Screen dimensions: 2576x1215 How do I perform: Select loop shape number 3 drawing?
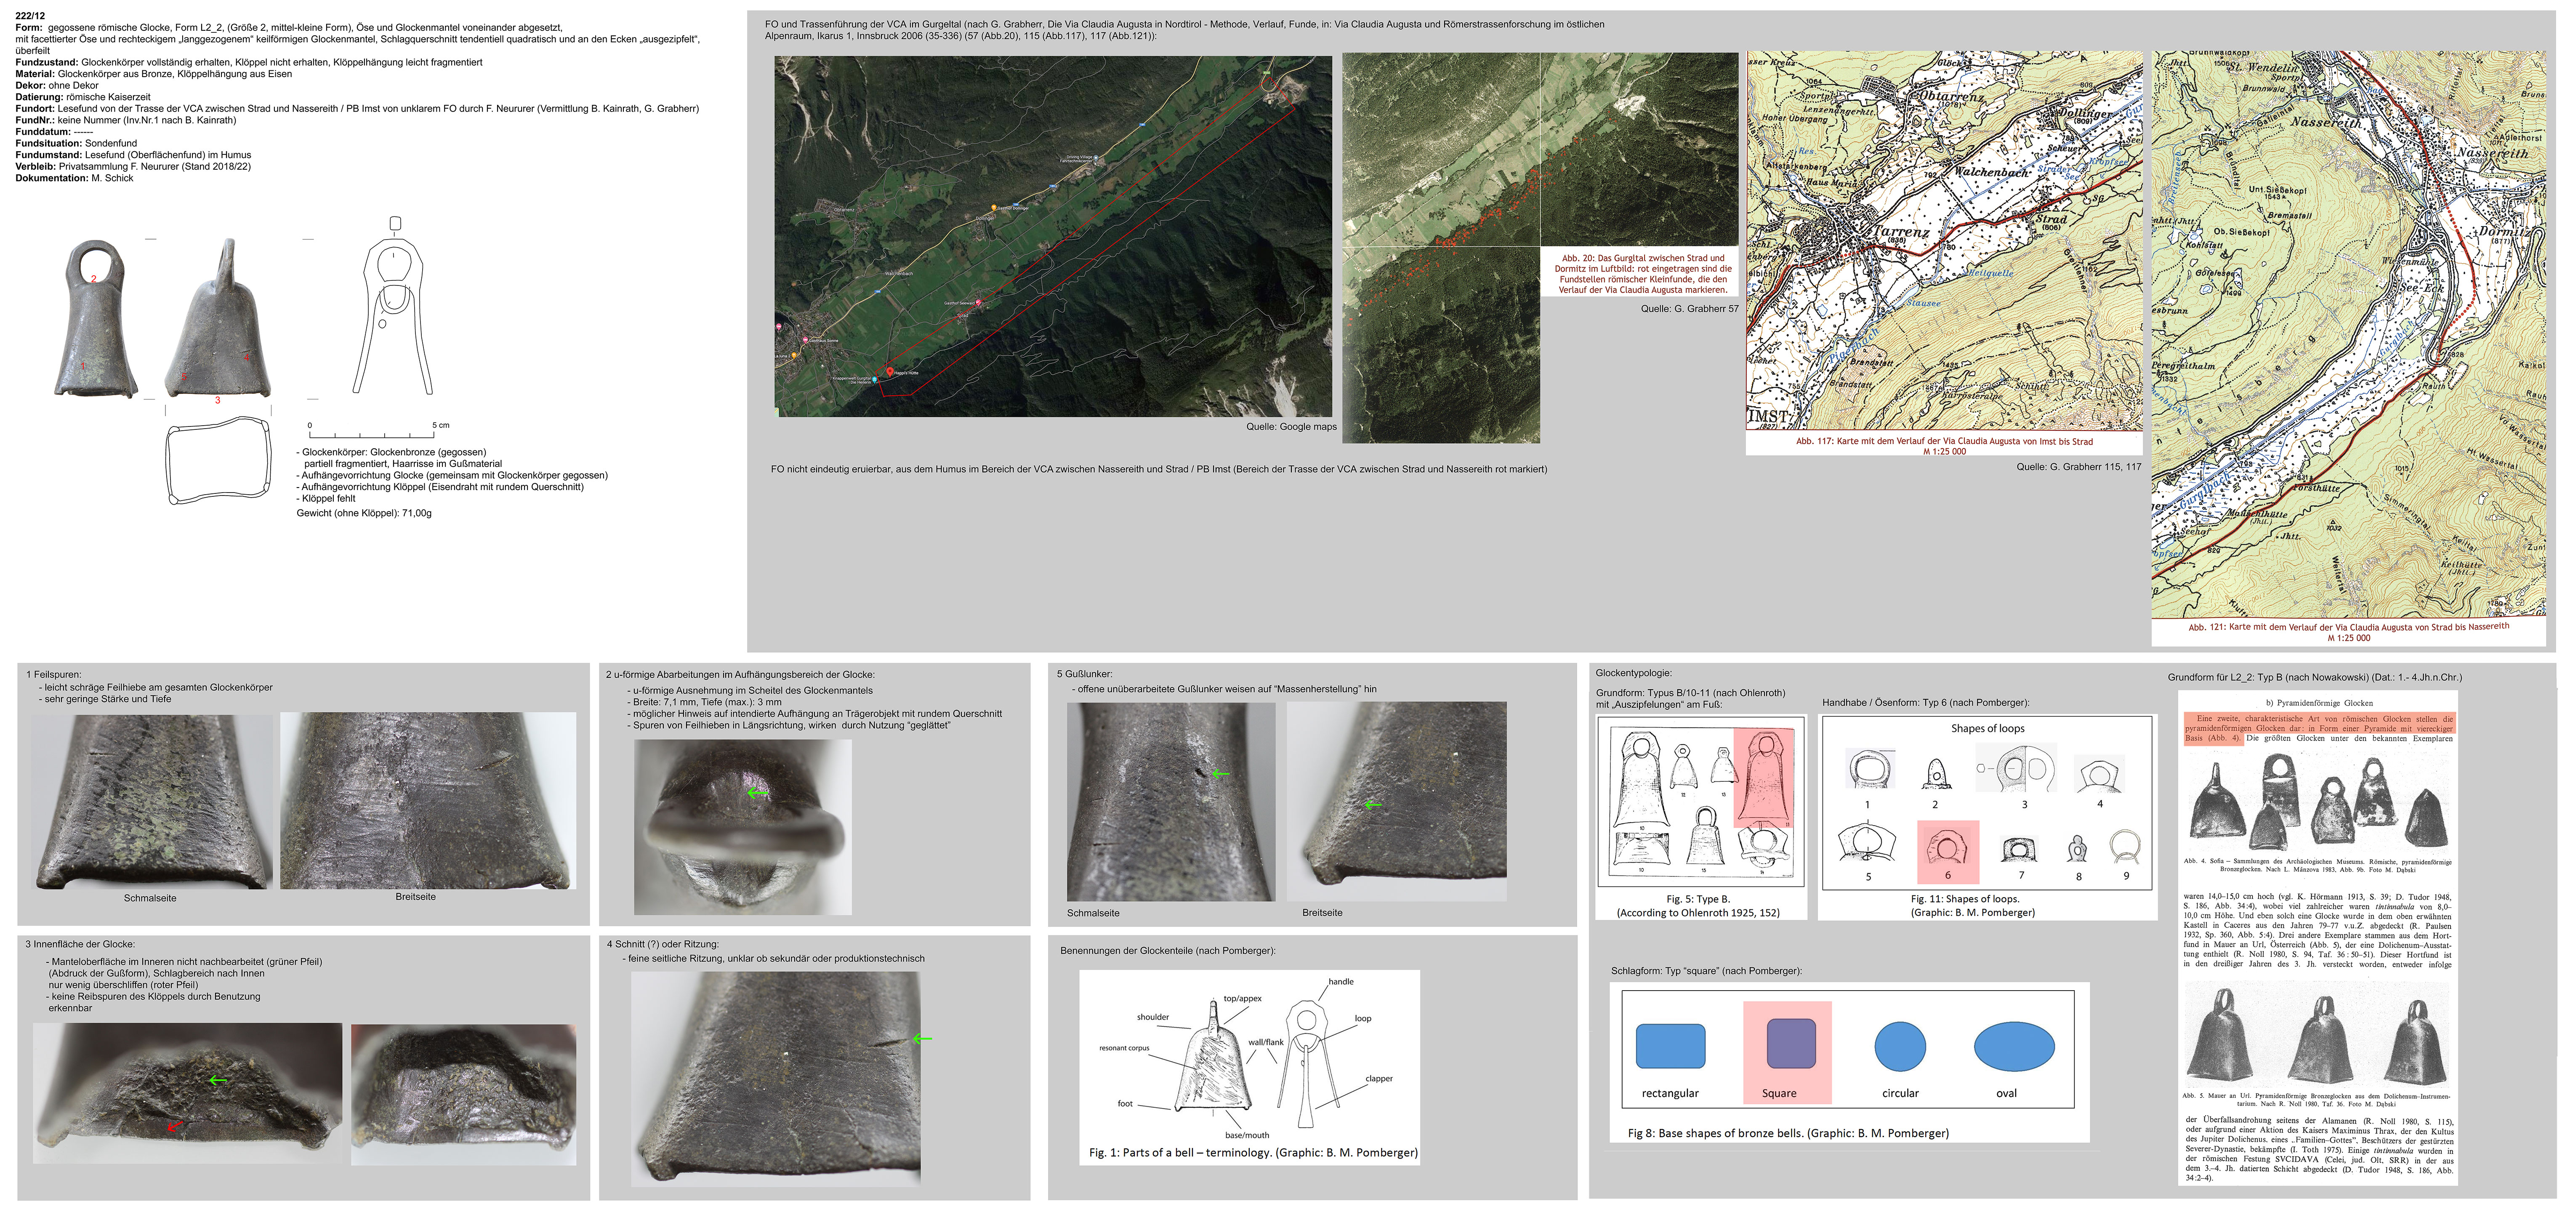[2016, 768]
